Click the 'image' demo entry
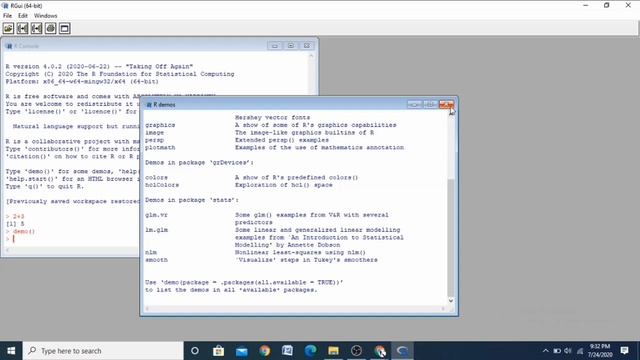Screen dimensions: 640x360 [x=154, y=133]
